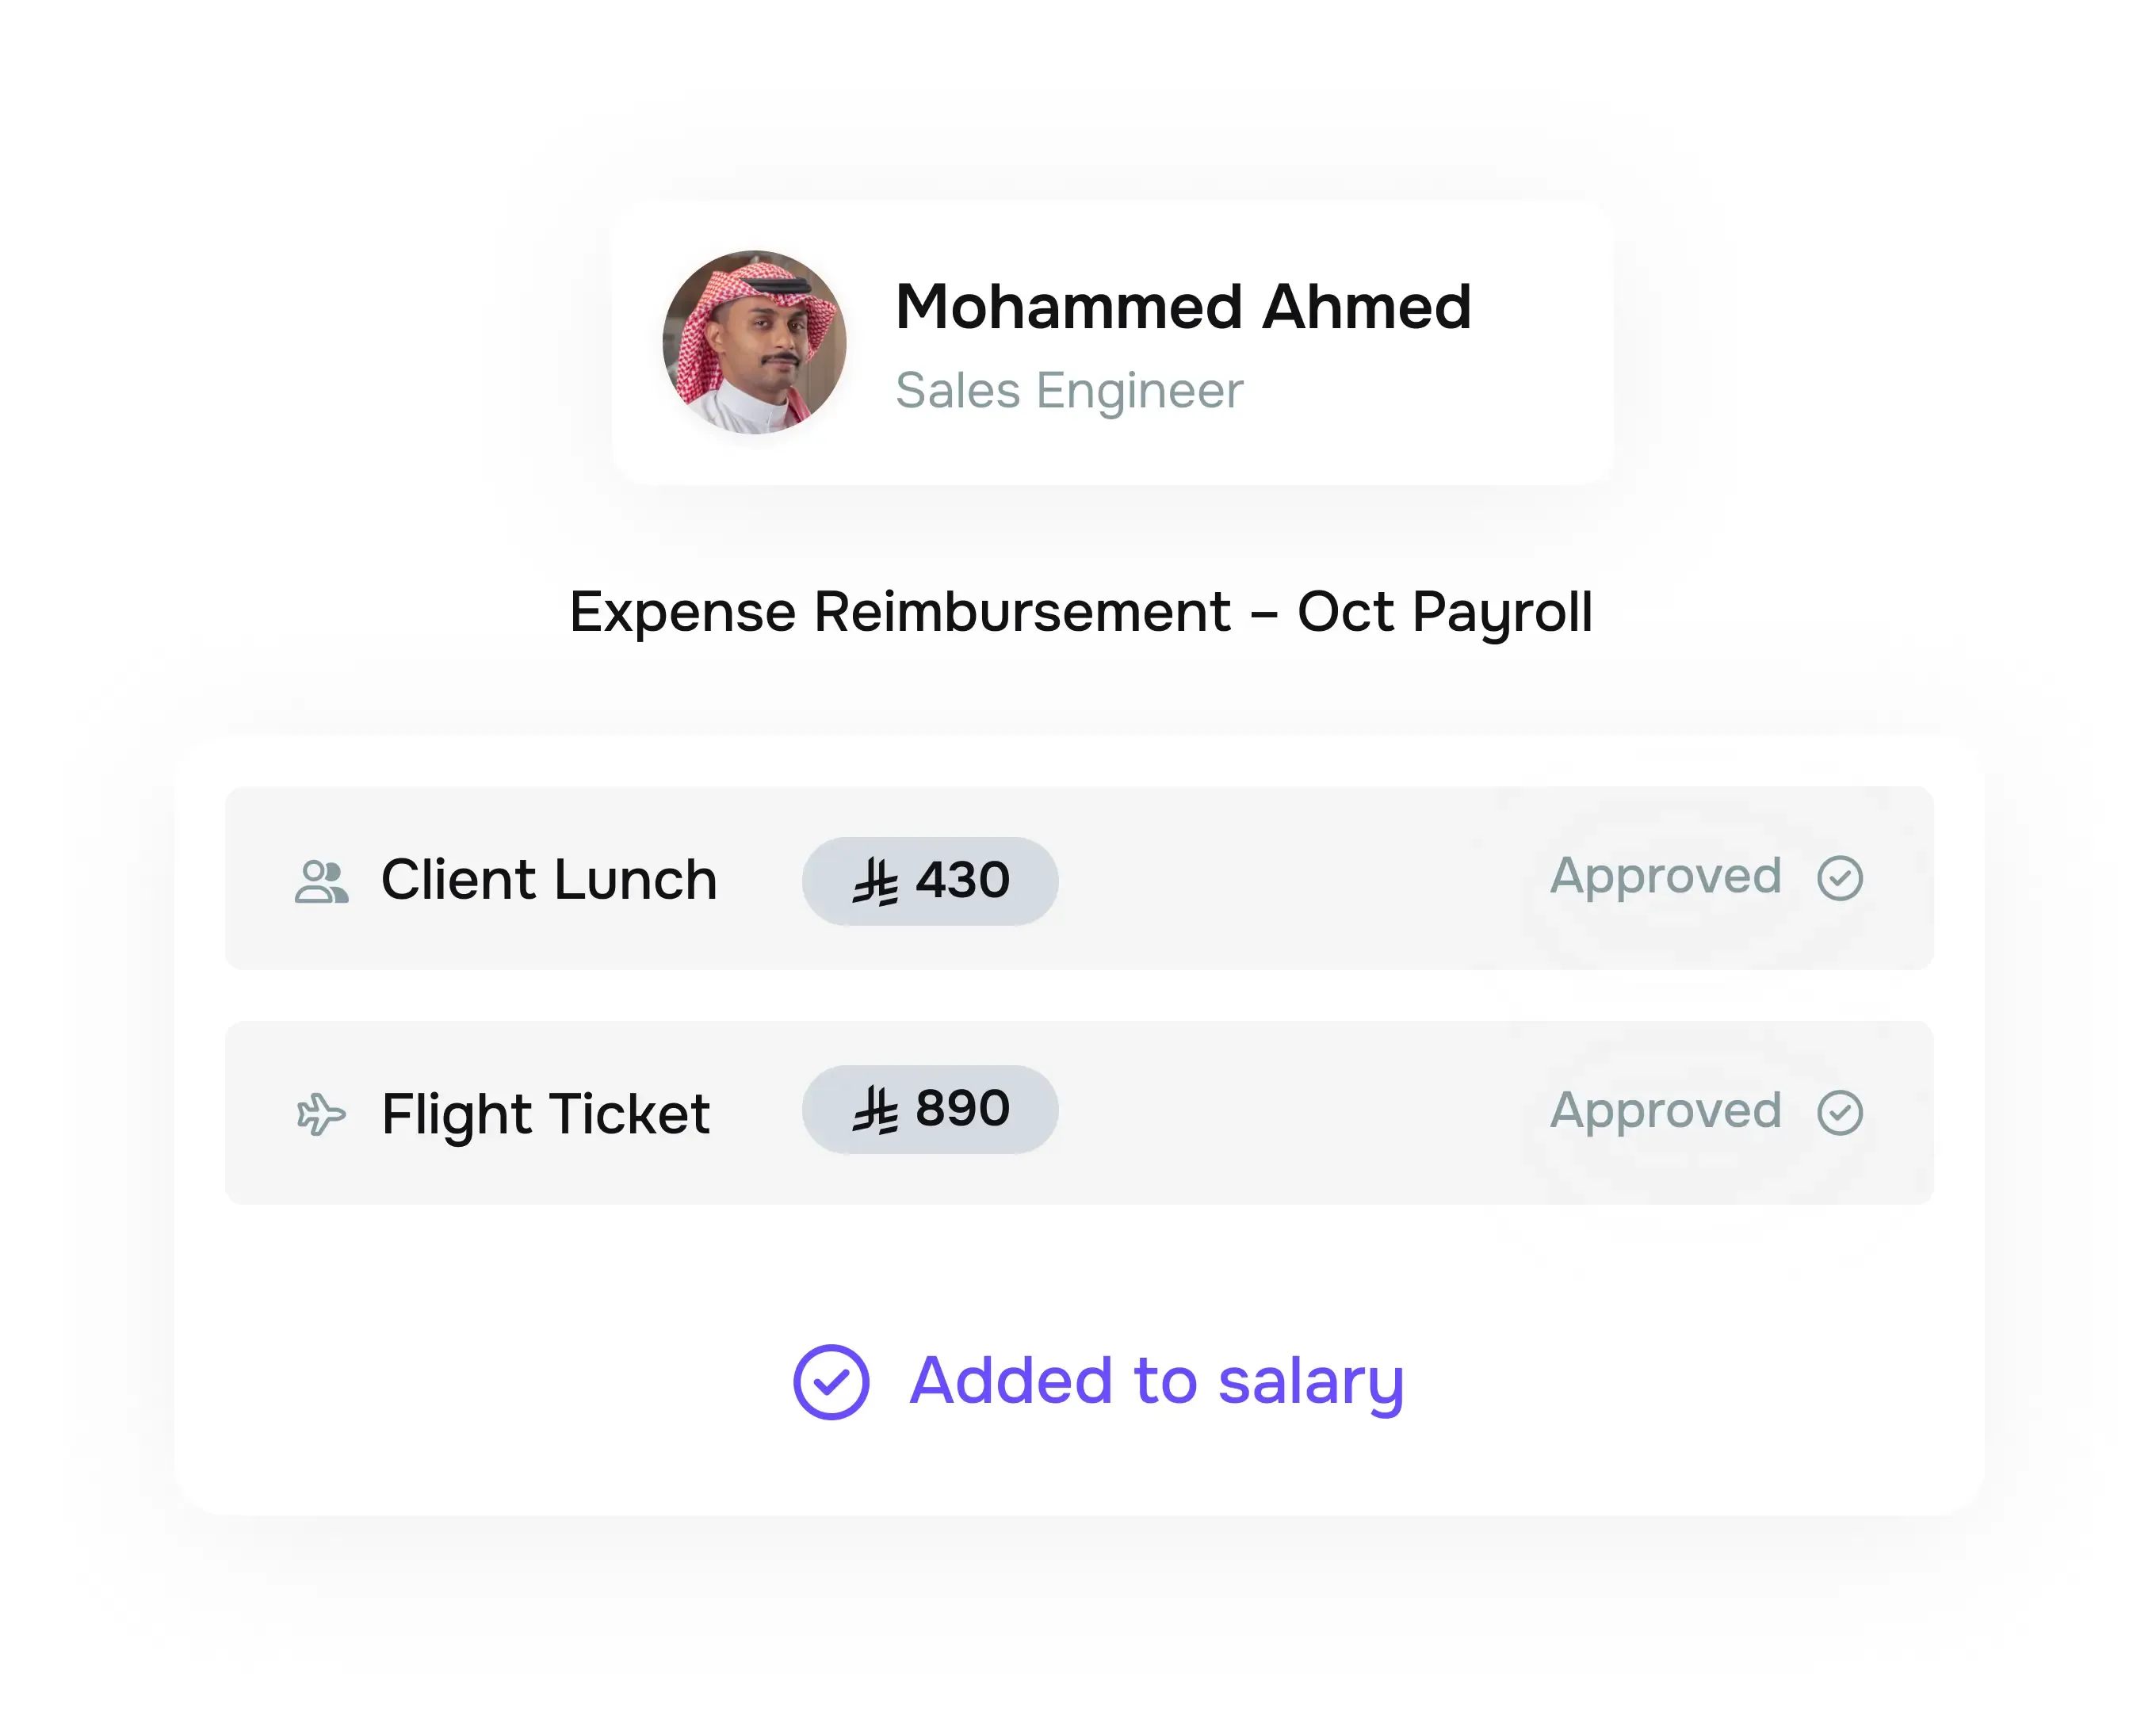The image size is (2156, 1712).
Task: Open the Flight Ticket expense label
Action: [x=546, y=1114]
